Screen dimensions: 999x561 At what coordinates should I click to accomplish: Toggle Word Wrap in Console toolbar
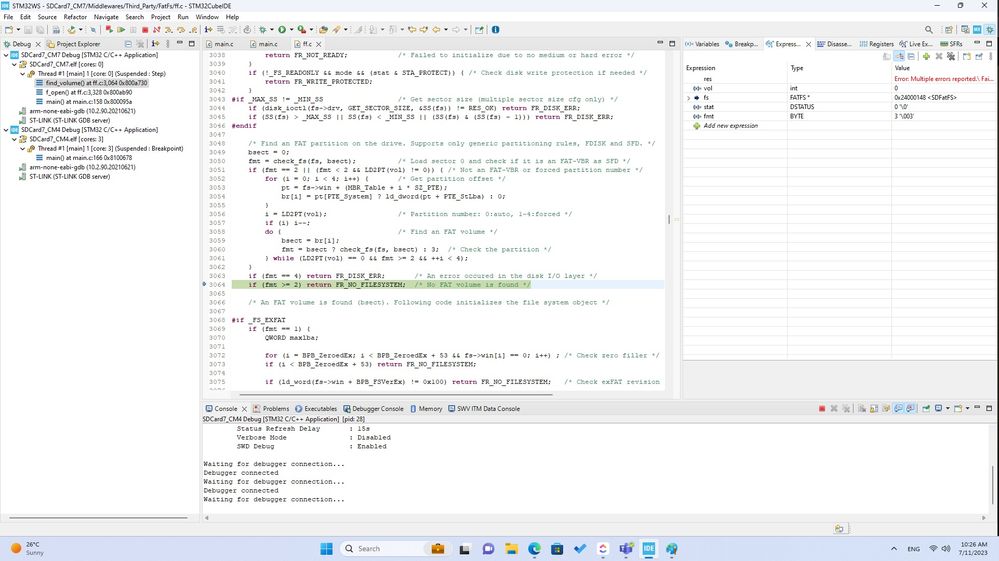[886, 408]
